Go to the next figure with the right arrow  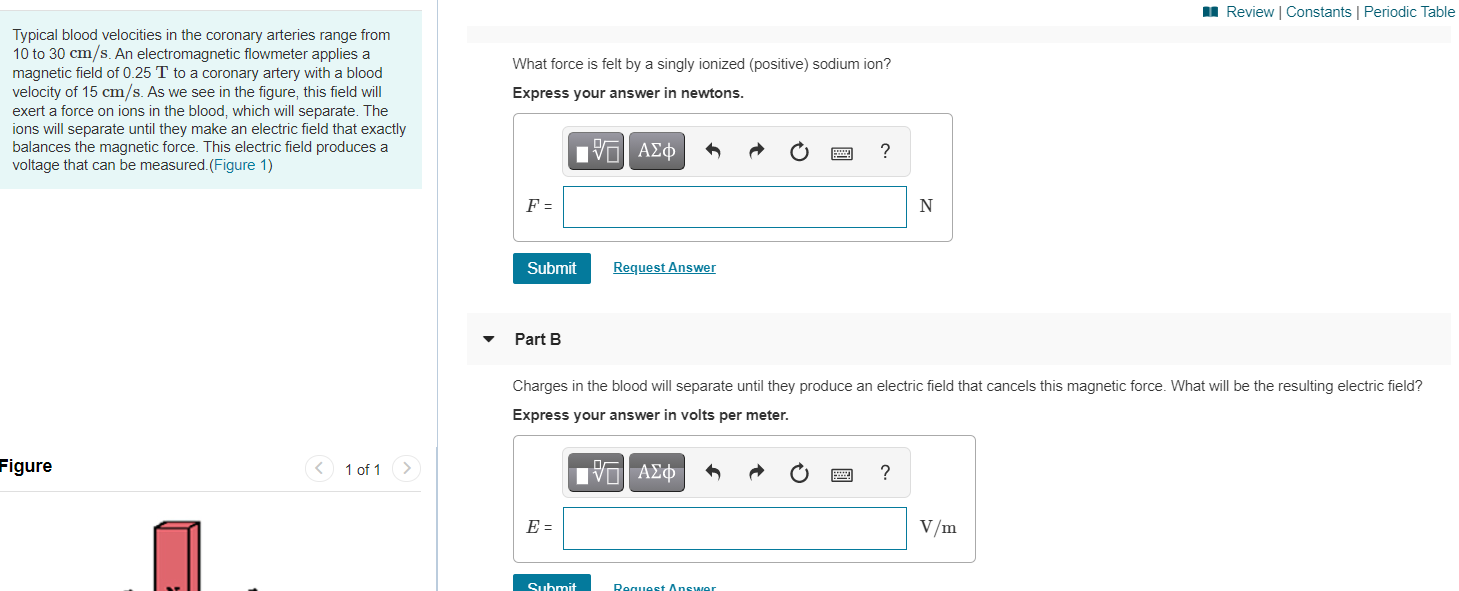coord(406,468)
